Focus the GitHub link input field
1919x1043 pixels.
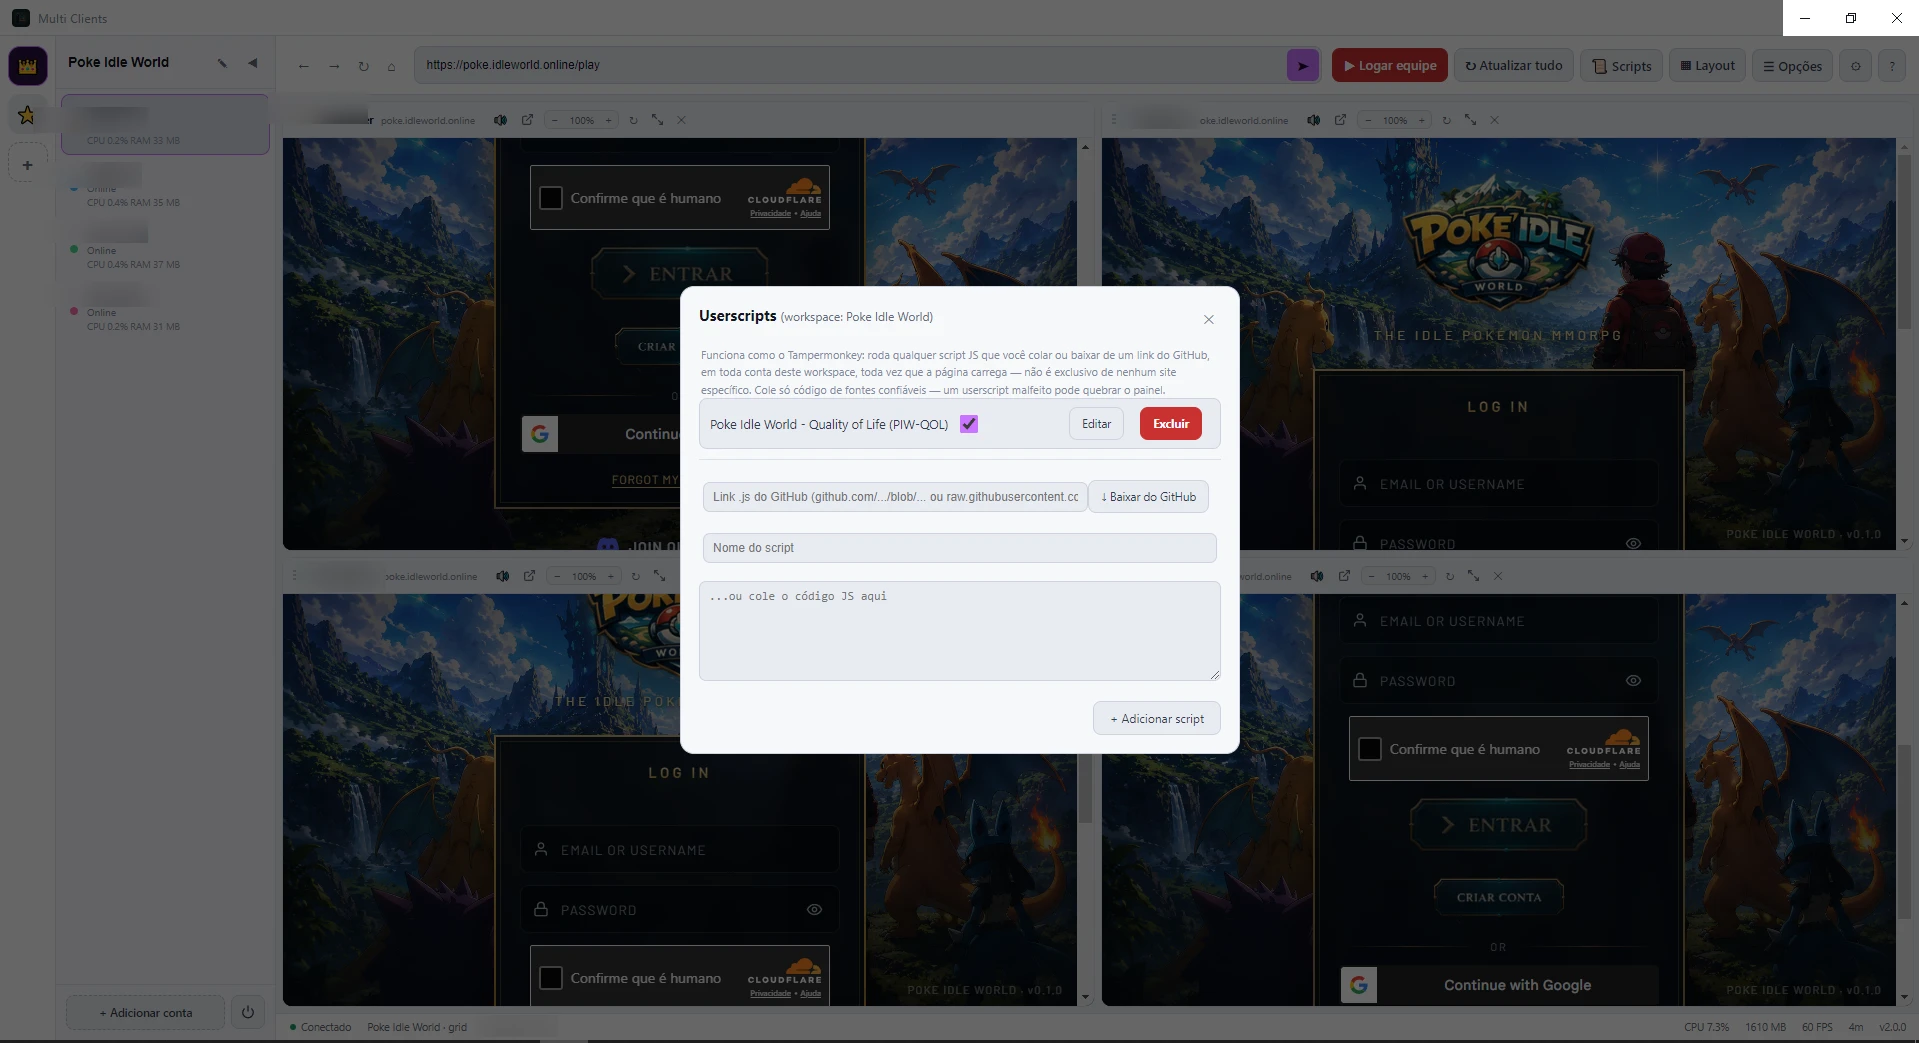pyautogui.click(x=895, y=497)
